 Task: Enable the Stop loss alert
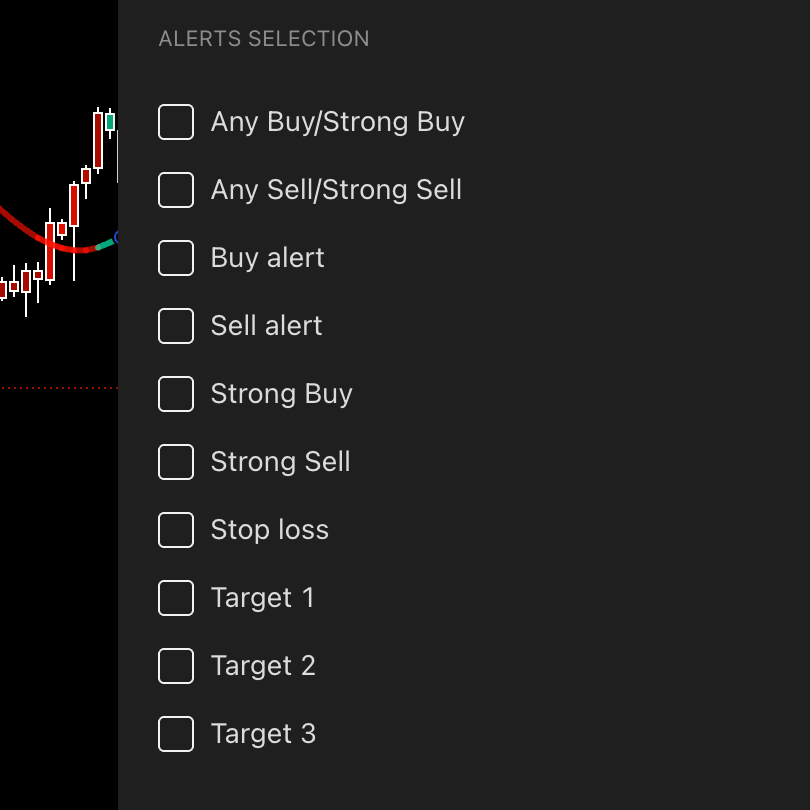click(176, 530)
